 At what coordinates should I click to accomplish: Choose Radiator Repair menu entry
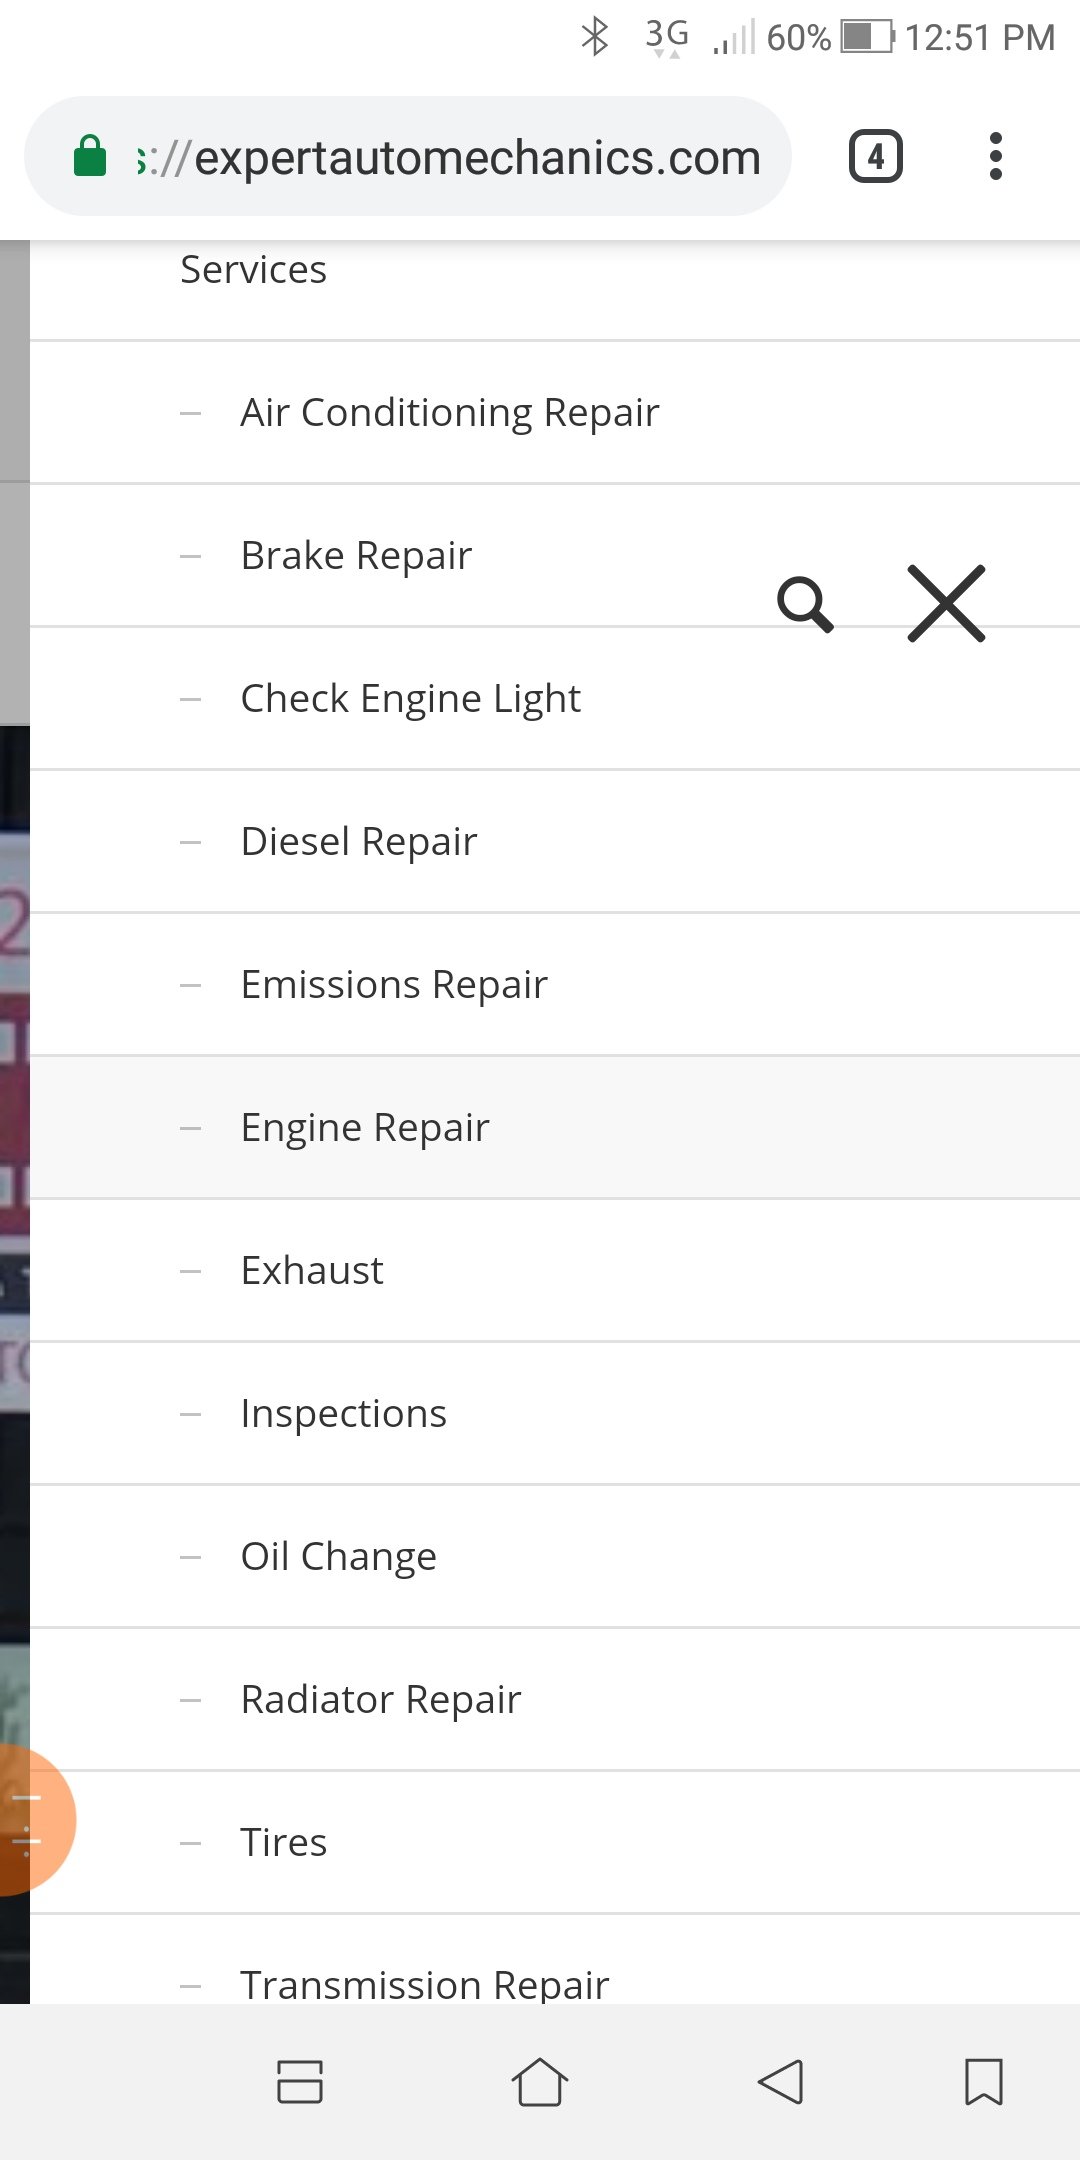click(x=555, y=1700)
